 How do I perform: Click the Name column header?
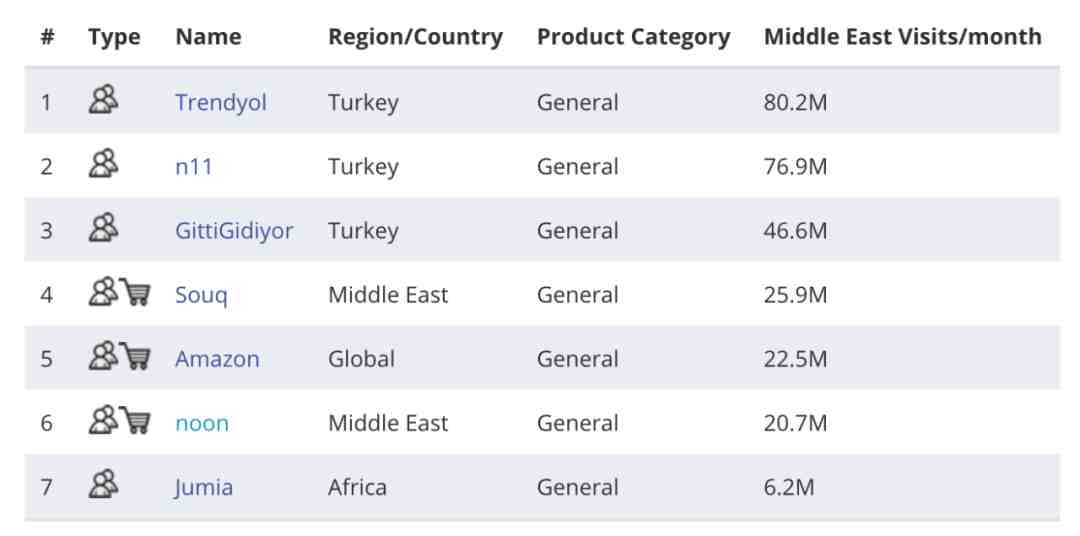[208, 37]
